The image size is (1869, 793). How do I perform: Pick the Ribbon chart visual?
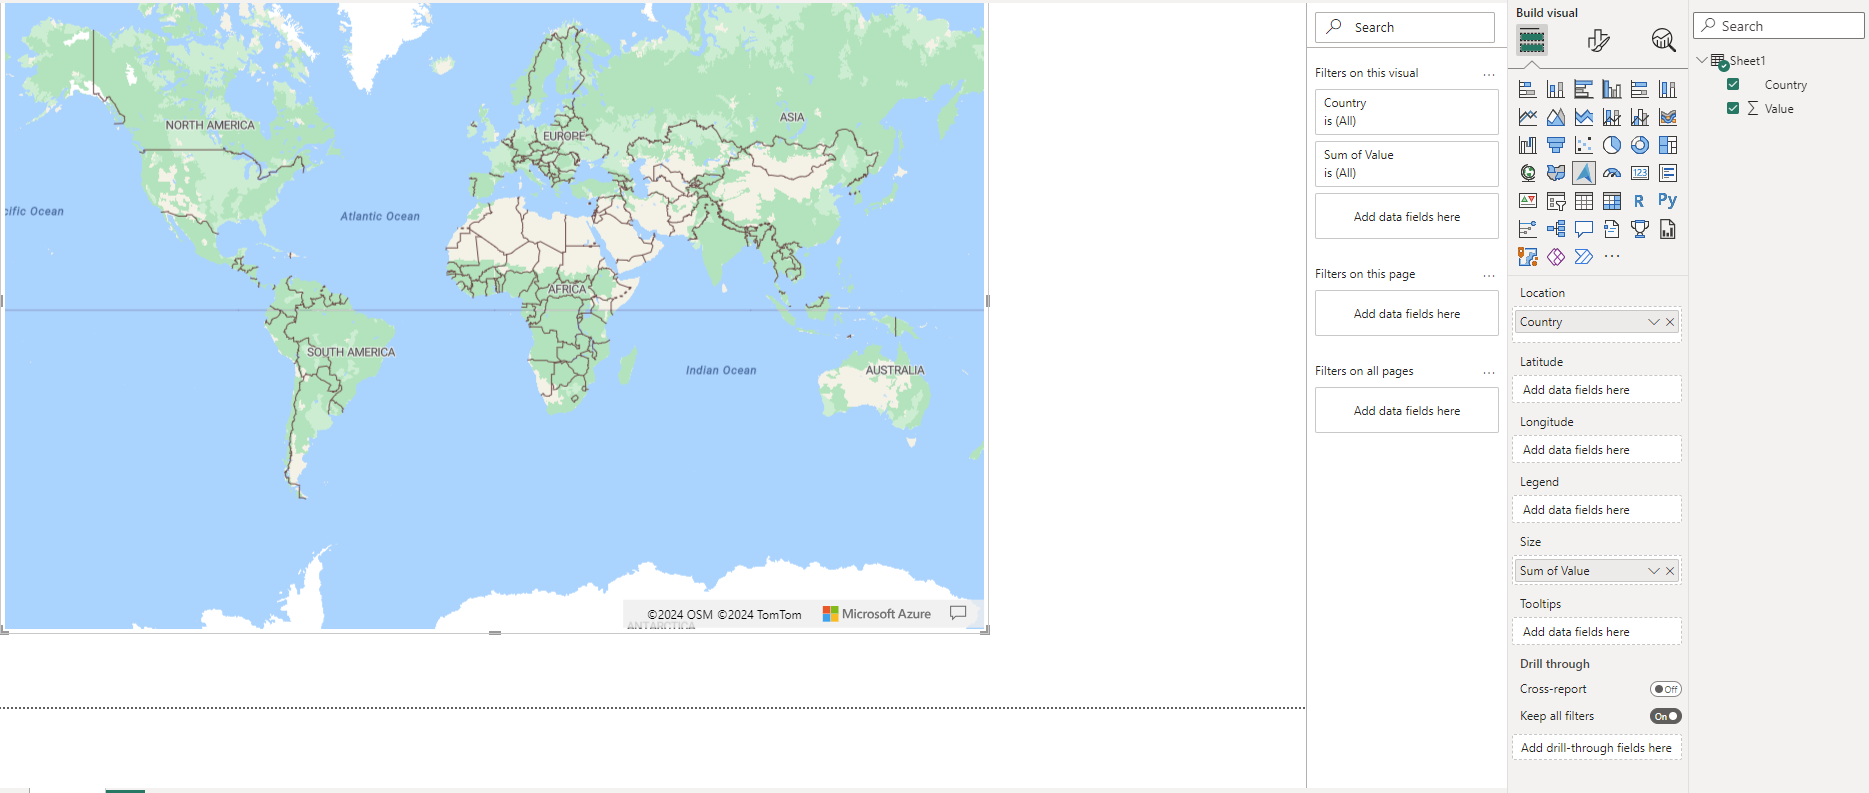click(x=1667, y=117)
